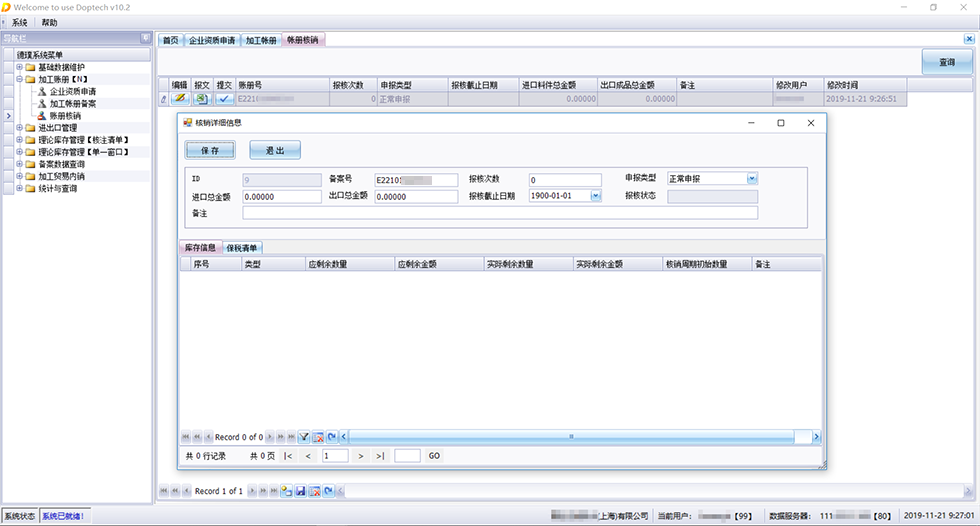Click the 系统已就绪! status bar text

[x=62, y=516]
